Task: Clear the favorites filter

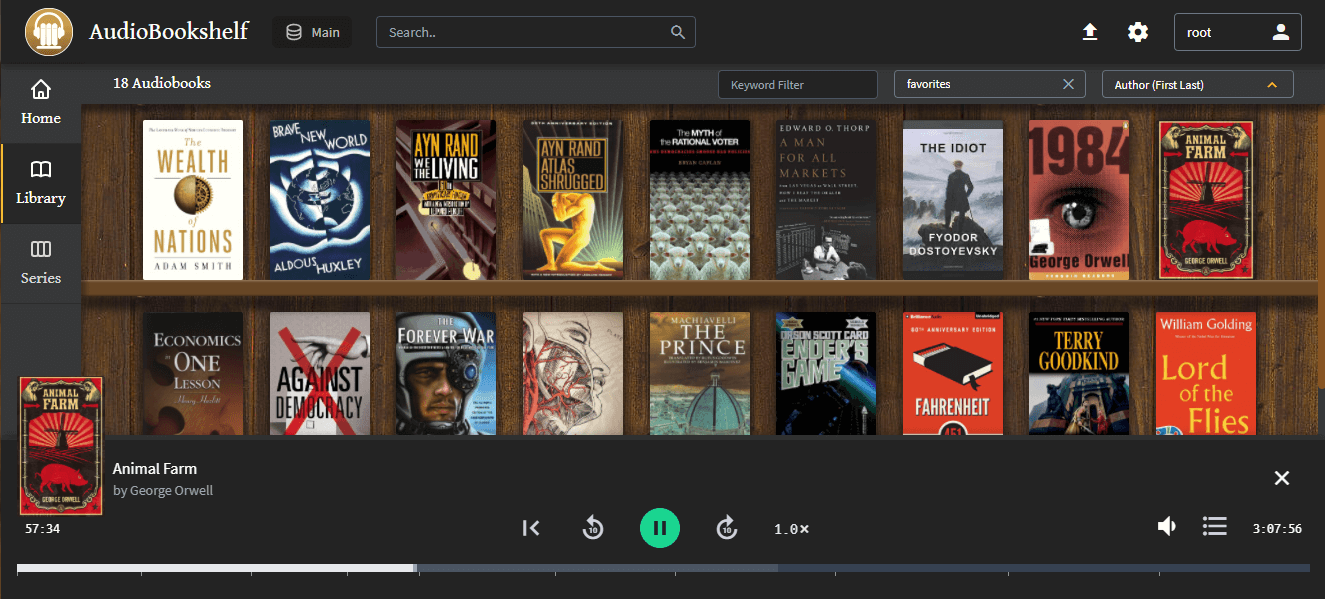Action: coord(1068,85)
